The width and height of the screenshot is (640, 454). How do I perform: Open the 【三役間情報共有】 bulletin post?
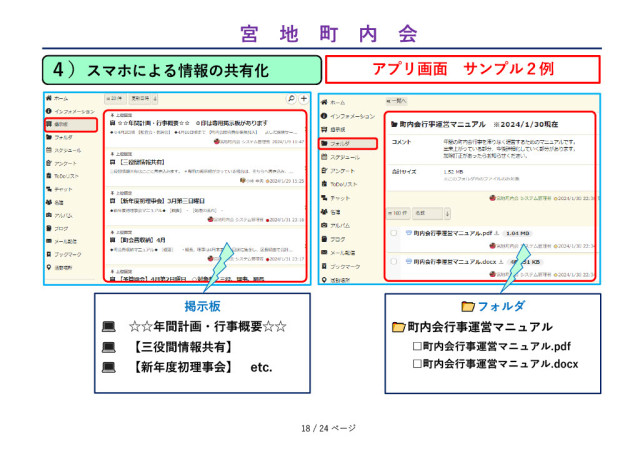(x=142, y=160)
